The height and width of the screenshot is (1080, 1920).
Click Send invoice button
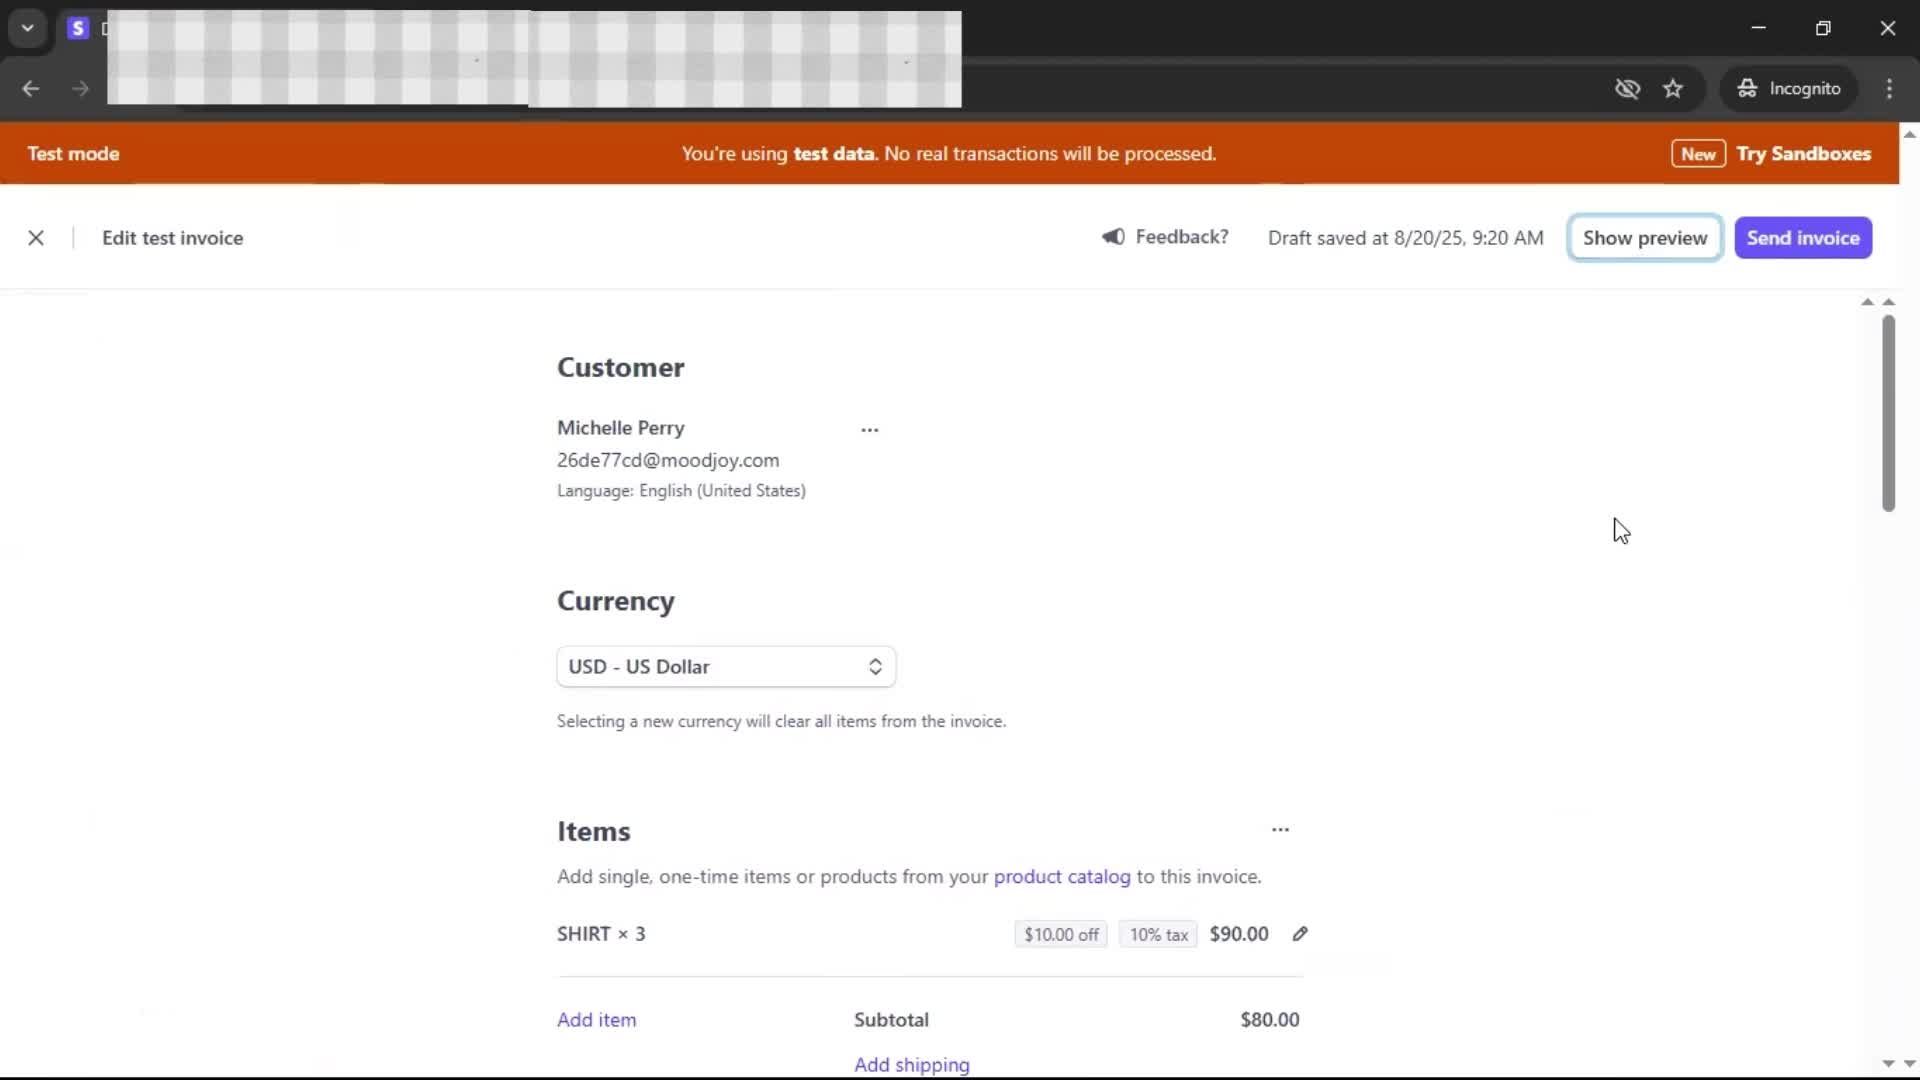tap(1802, 238)
